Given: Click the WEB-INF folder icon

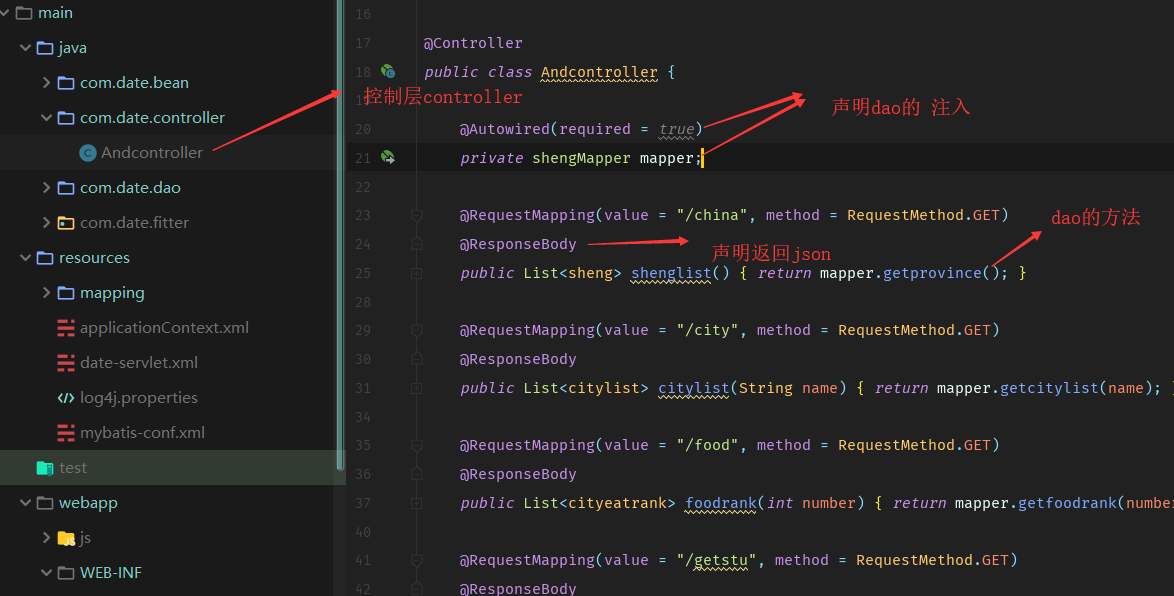Looking at the screenshot, I should (66, 573).
